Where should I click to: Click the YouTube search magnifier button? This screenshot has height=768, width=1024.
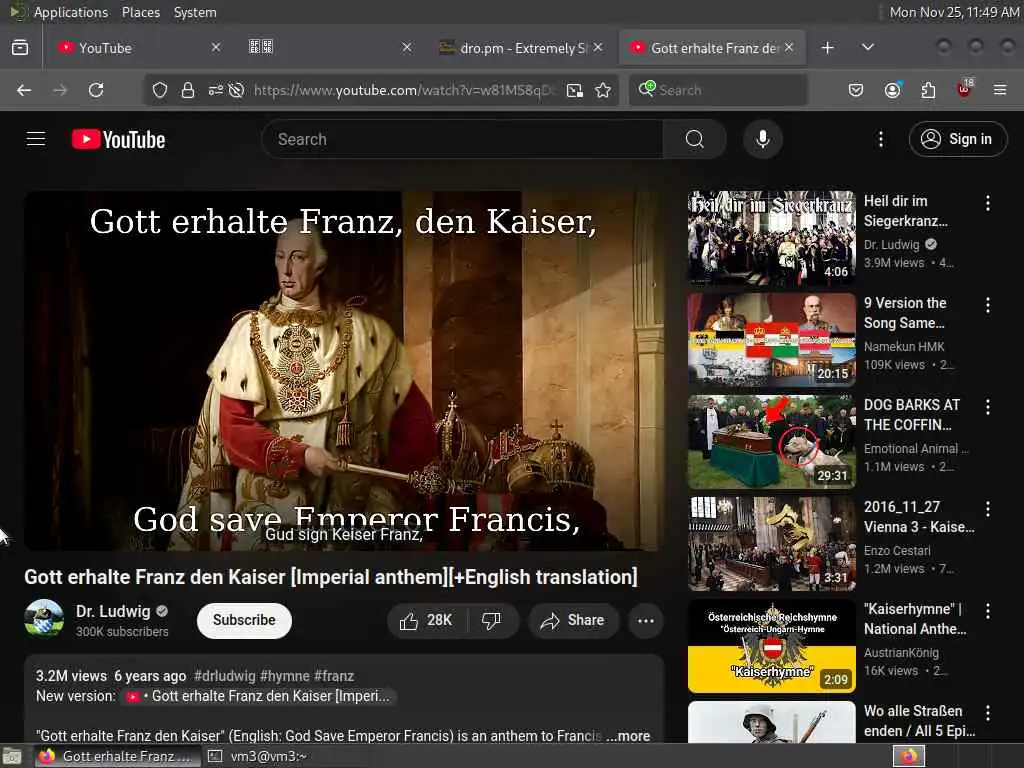click(x=695, y=139)
